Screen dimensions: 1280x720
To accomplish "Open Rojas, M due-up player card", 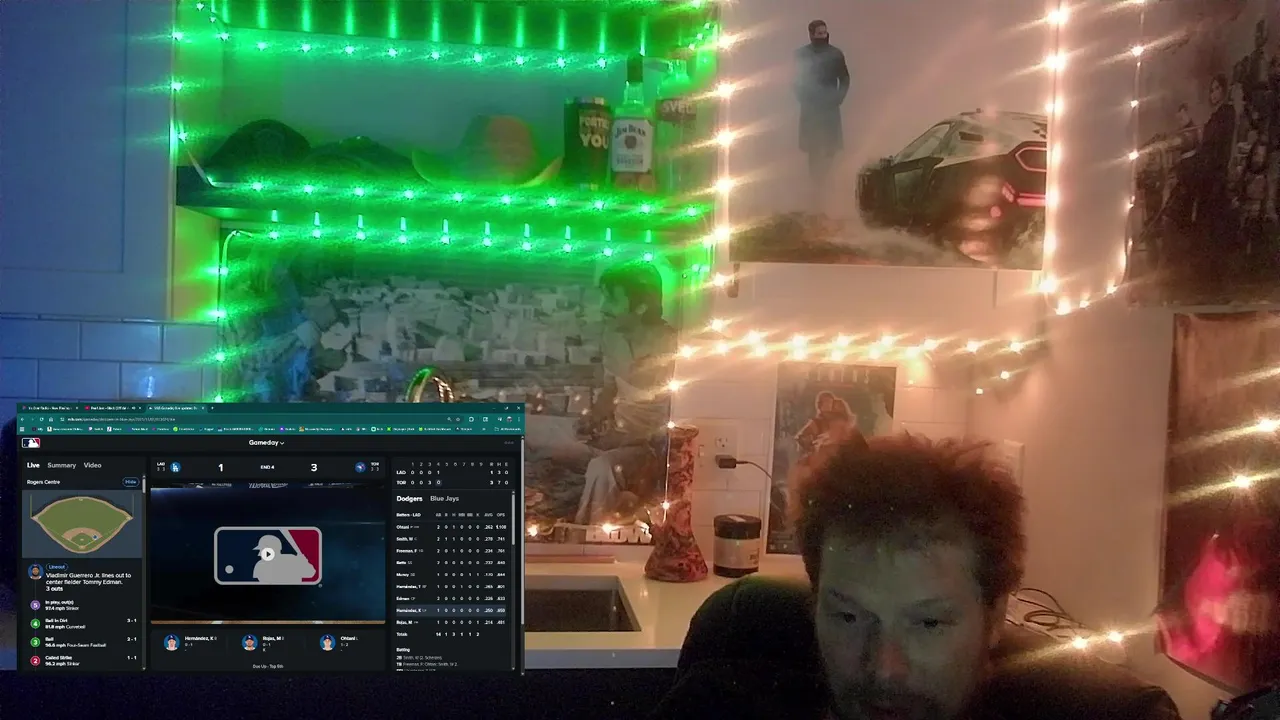I will click(x=265, y=642).
